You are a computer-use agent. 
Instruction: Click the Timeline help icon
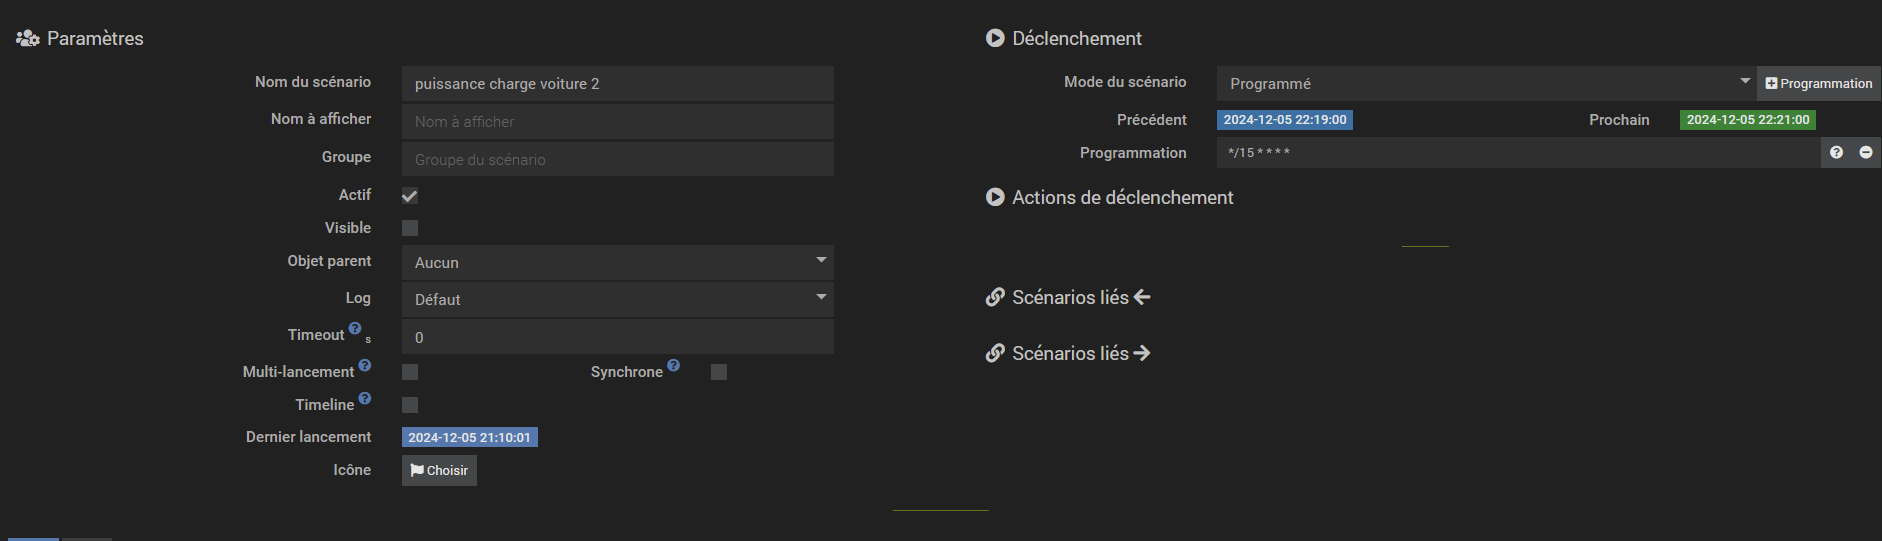tap(365, 398)
